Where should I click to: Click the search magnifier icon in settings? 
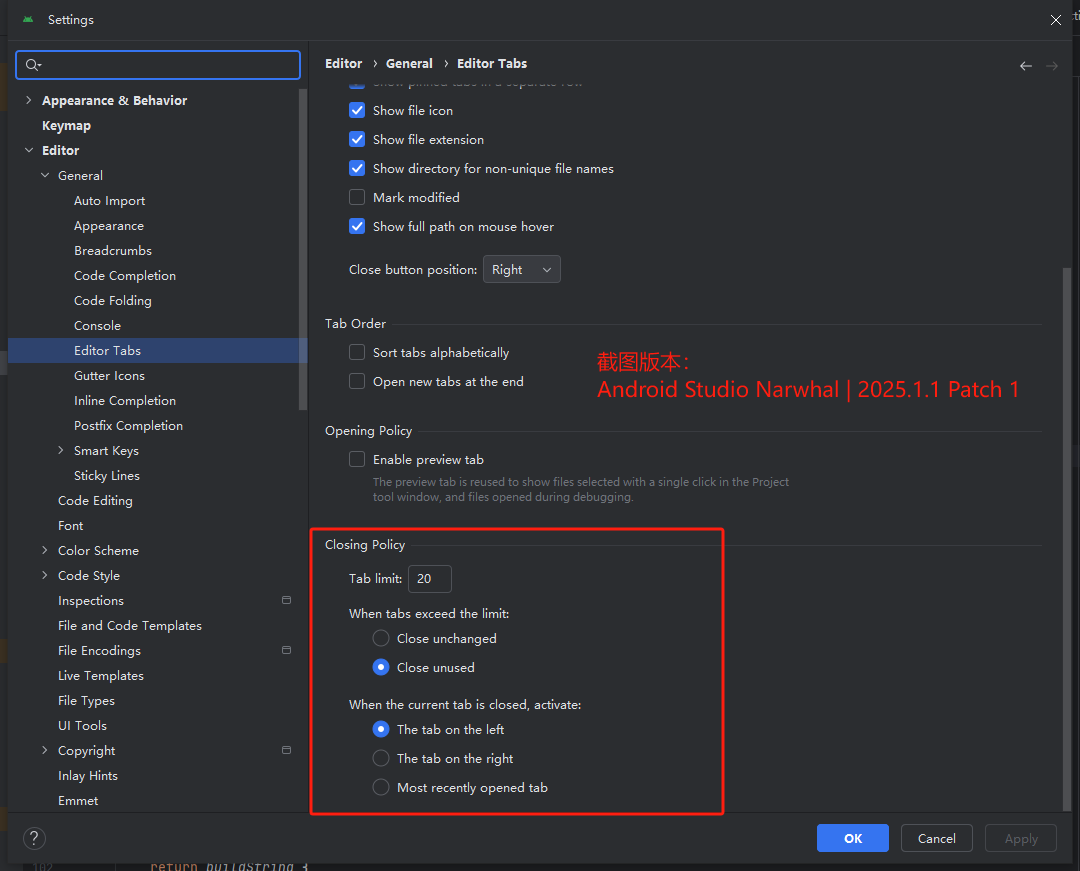point(32,65)
